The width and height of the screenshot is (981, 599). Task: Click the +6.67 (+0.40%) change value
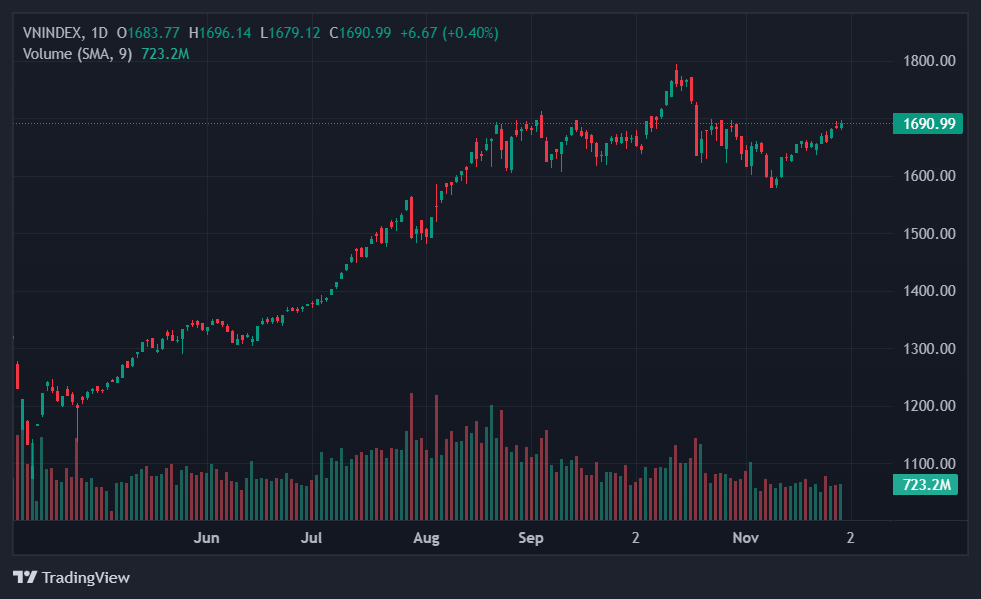click(x=449, y=33)
